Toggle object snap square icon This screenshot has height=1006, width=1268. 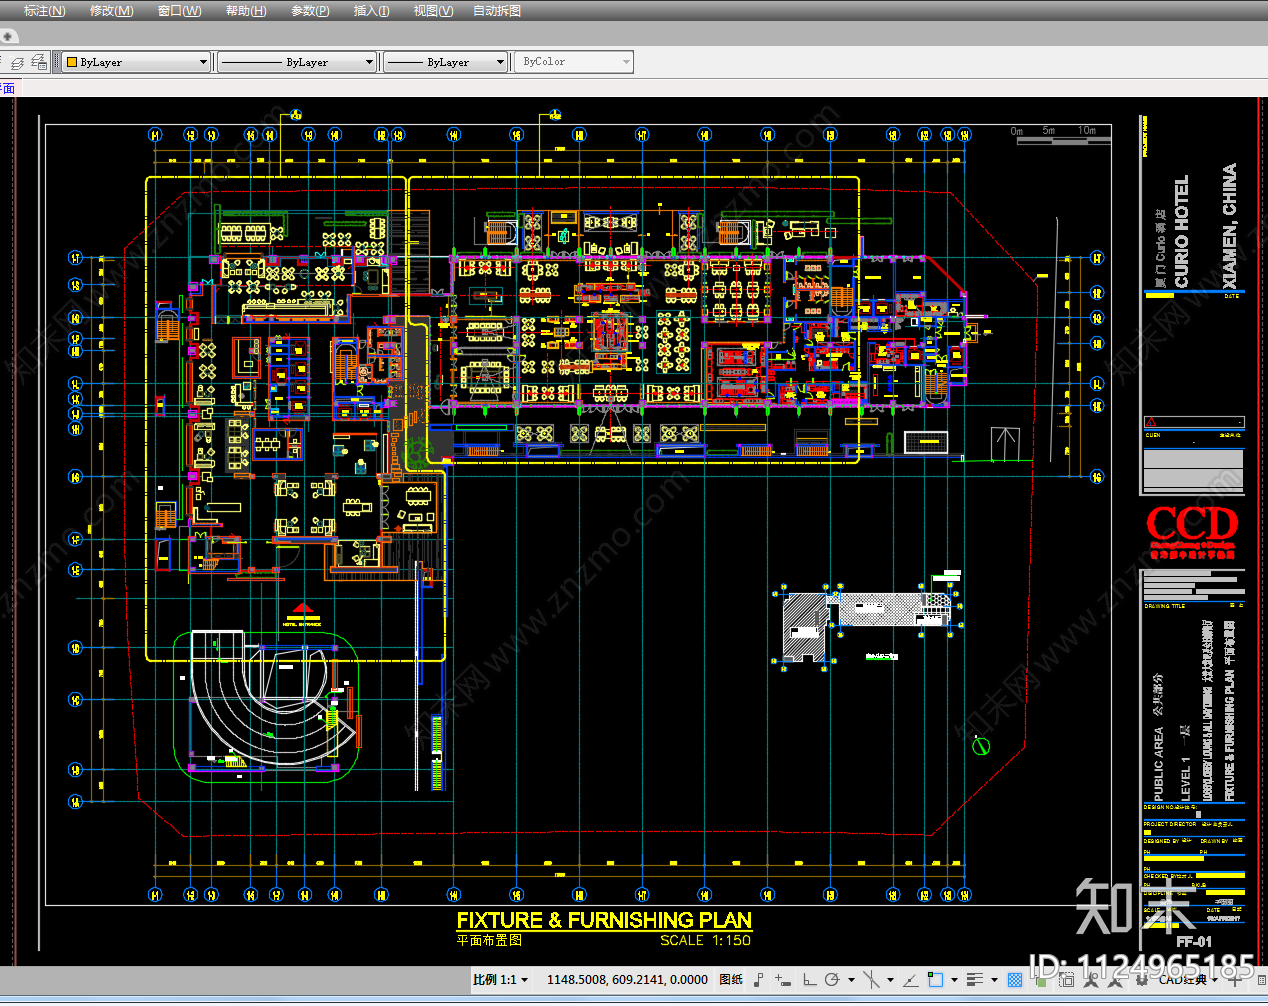tap(935, 980)
